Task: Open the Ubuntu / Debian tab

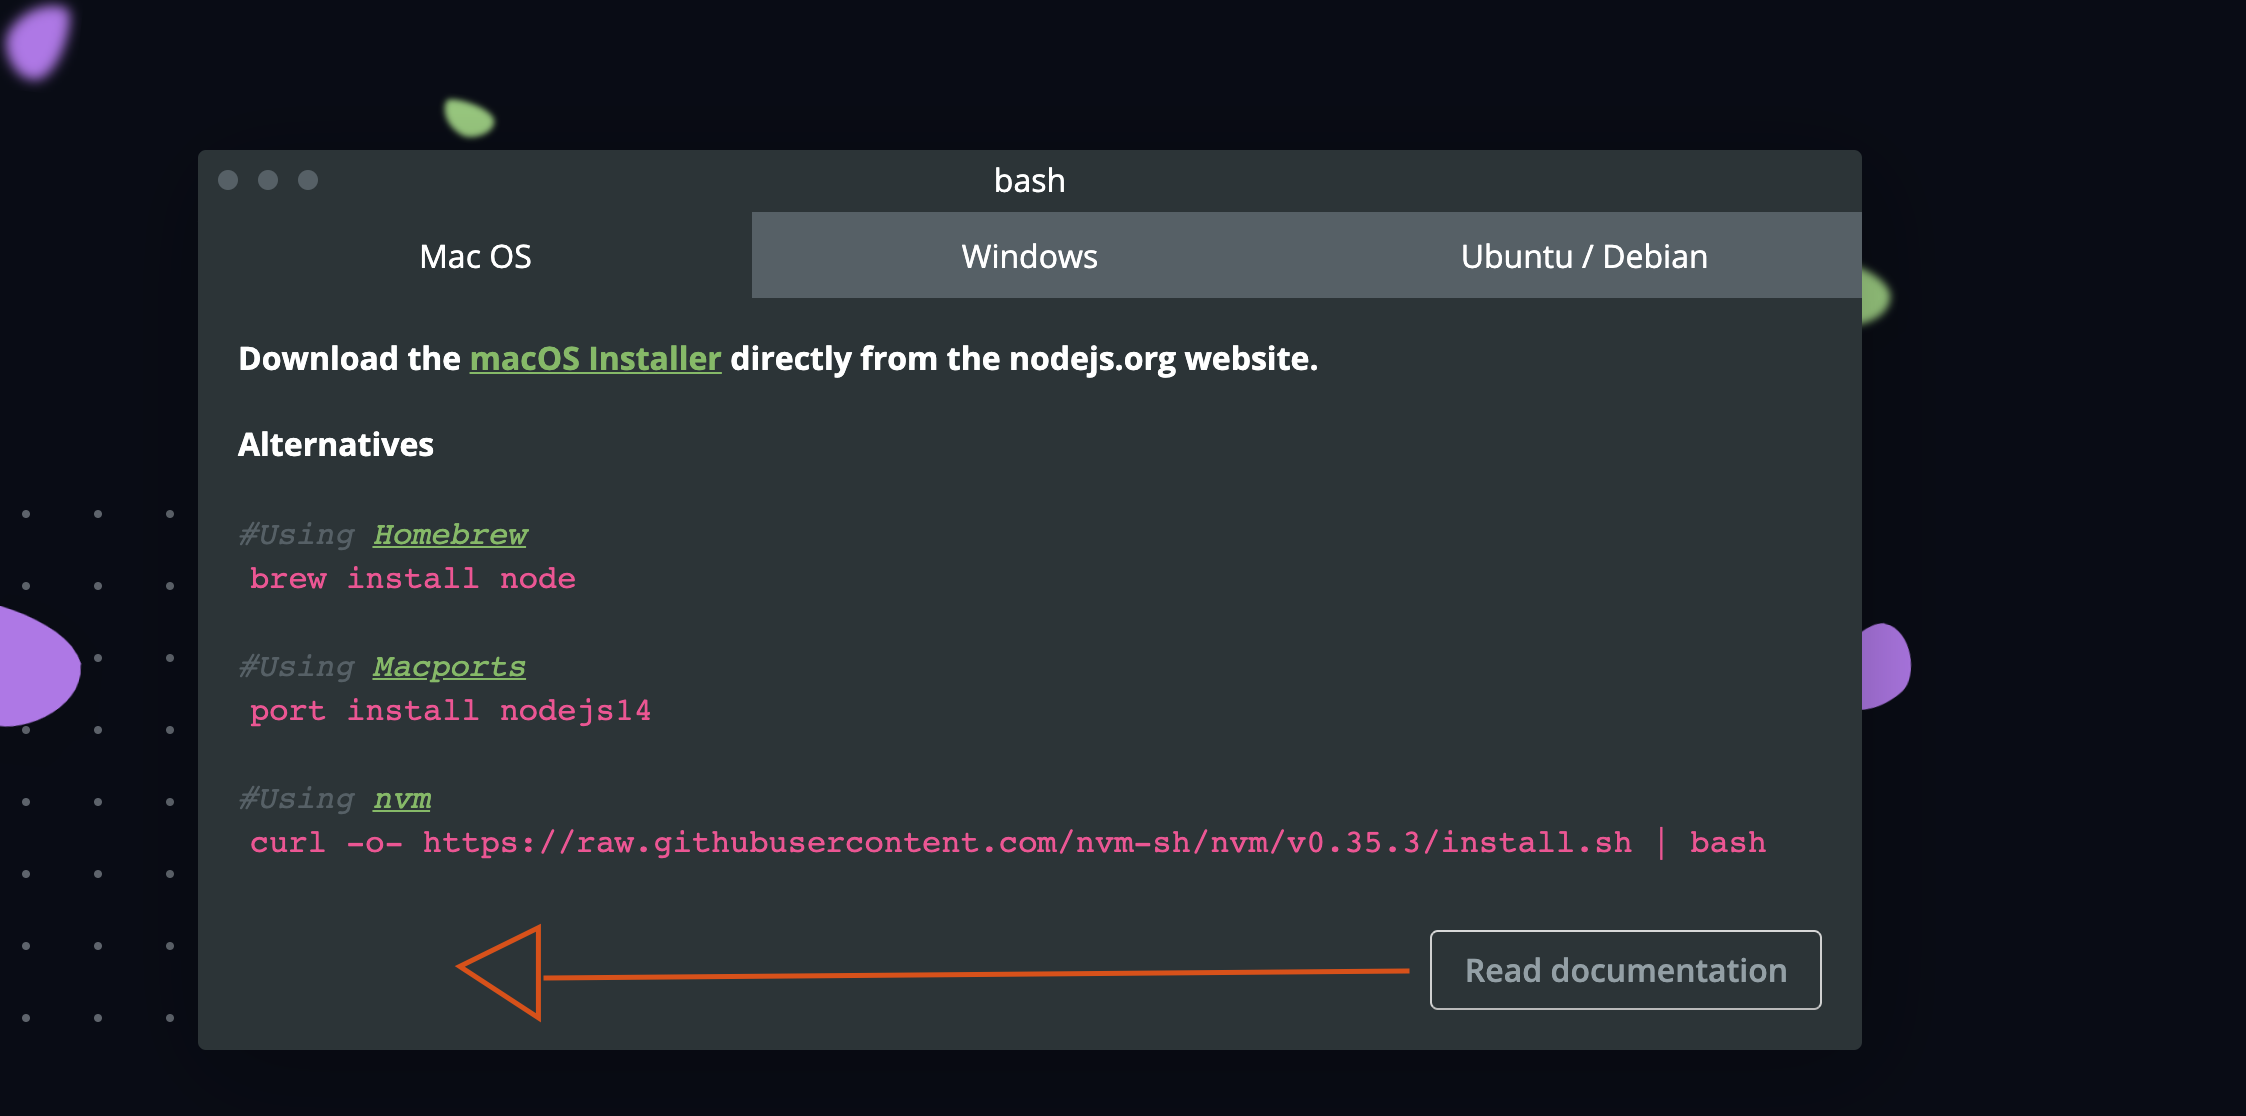Action: (1584, 256)
